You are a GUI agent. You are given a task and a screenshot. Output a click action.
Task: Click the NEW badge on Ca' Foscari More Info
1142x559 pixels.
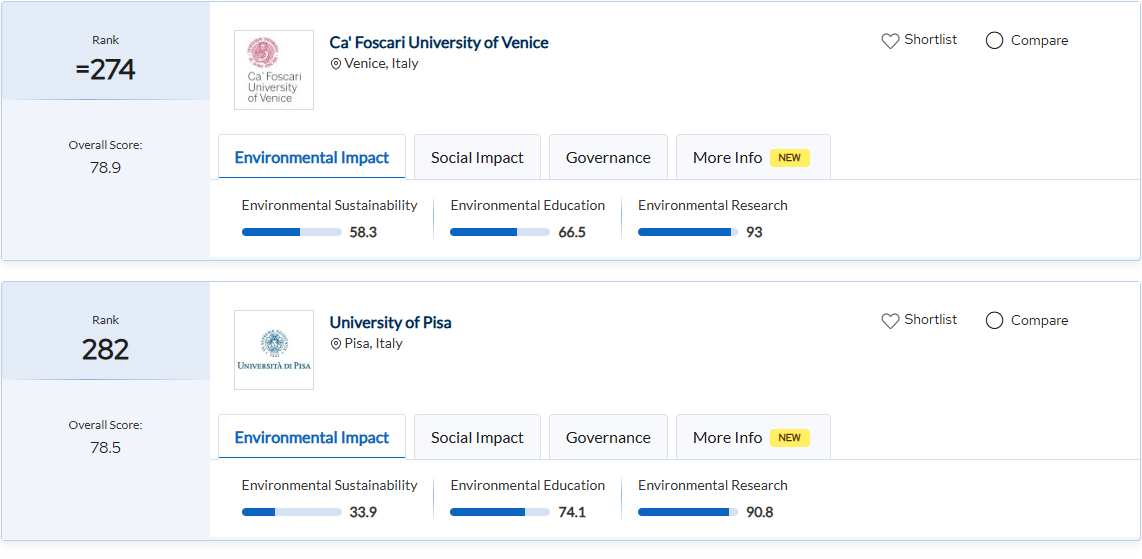click(789, 158)
